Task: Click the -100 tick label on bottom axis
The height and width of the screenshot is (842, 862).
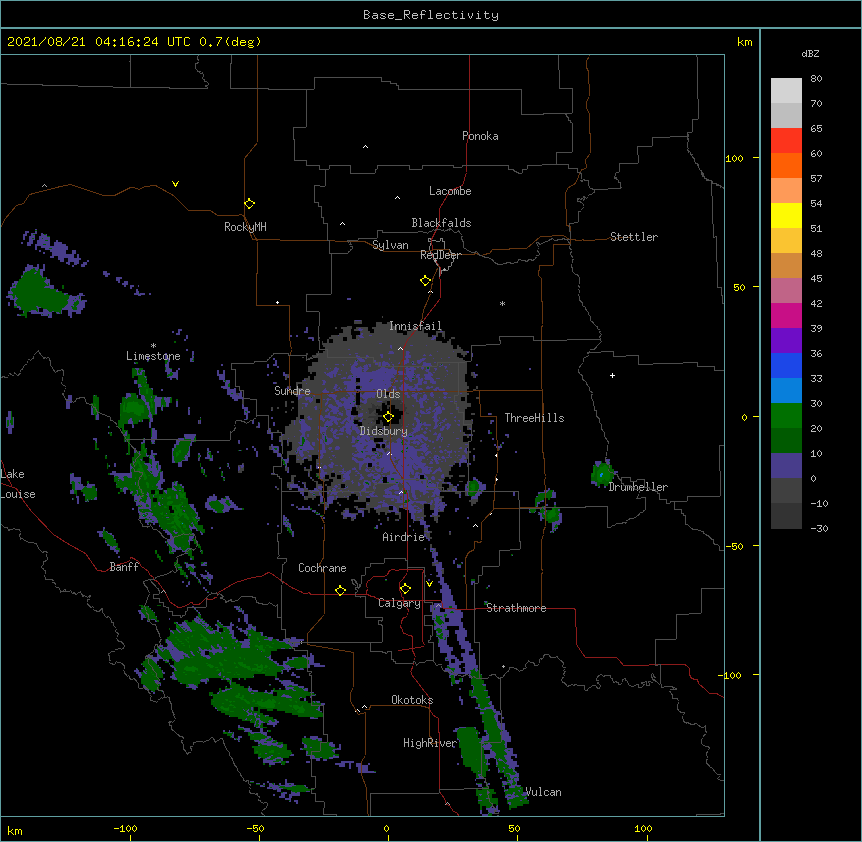Action: click(x=125, y=828)
